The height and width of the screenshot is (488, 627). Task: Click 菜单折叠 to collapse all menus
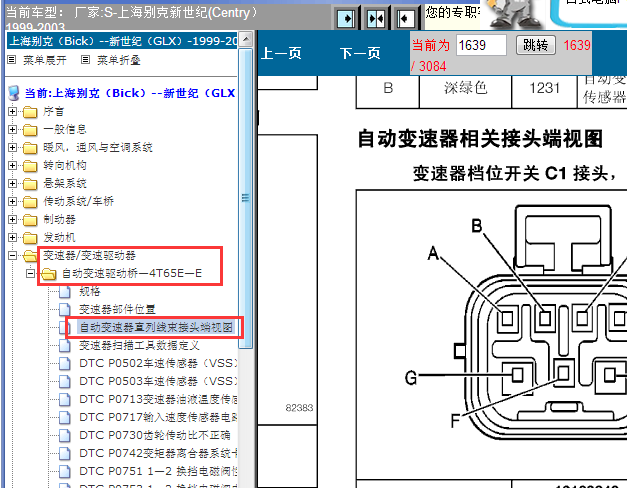[x=119, y=60]
